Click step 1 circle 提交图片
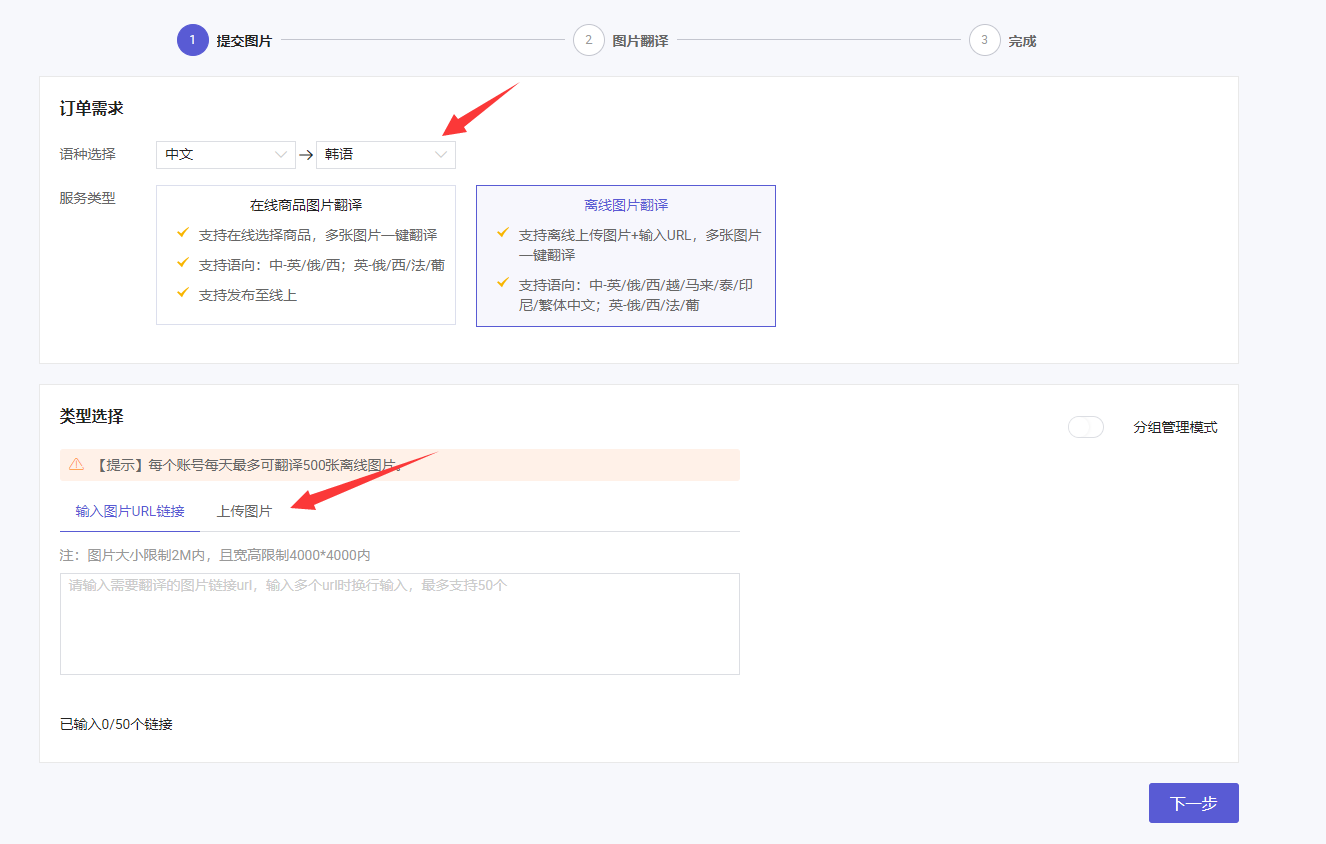The height and width of the screenshot is (844, 1326). [192, 40]
